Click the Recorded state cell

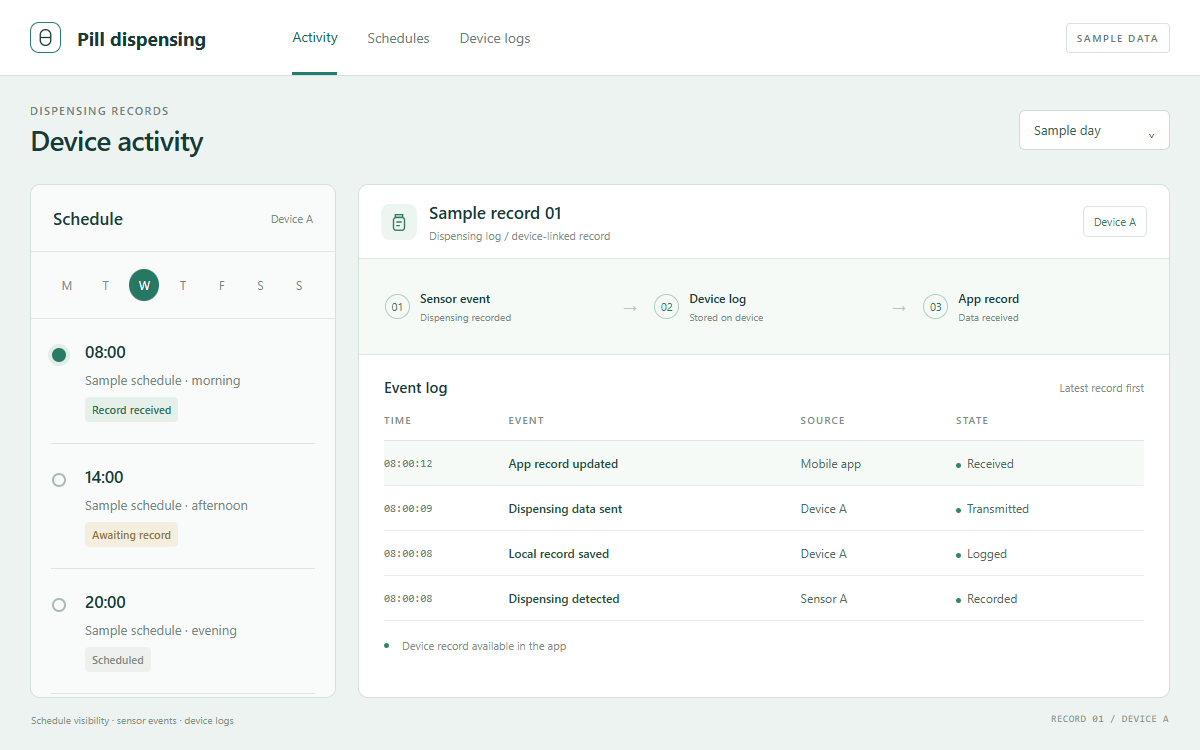tap(987, 599)
